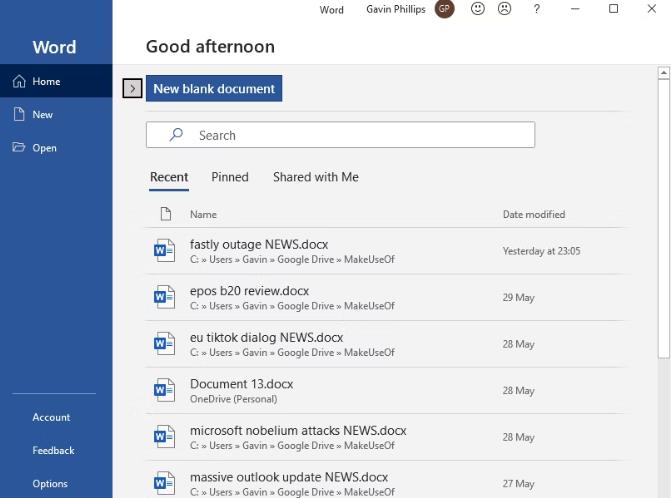Click the New page icon in sidebar

point(19,114)
